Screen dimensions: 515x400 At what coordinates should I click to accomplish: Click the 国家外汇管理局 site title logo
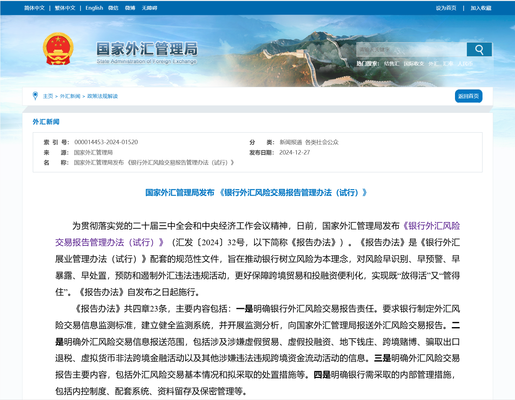pos(147,52)
